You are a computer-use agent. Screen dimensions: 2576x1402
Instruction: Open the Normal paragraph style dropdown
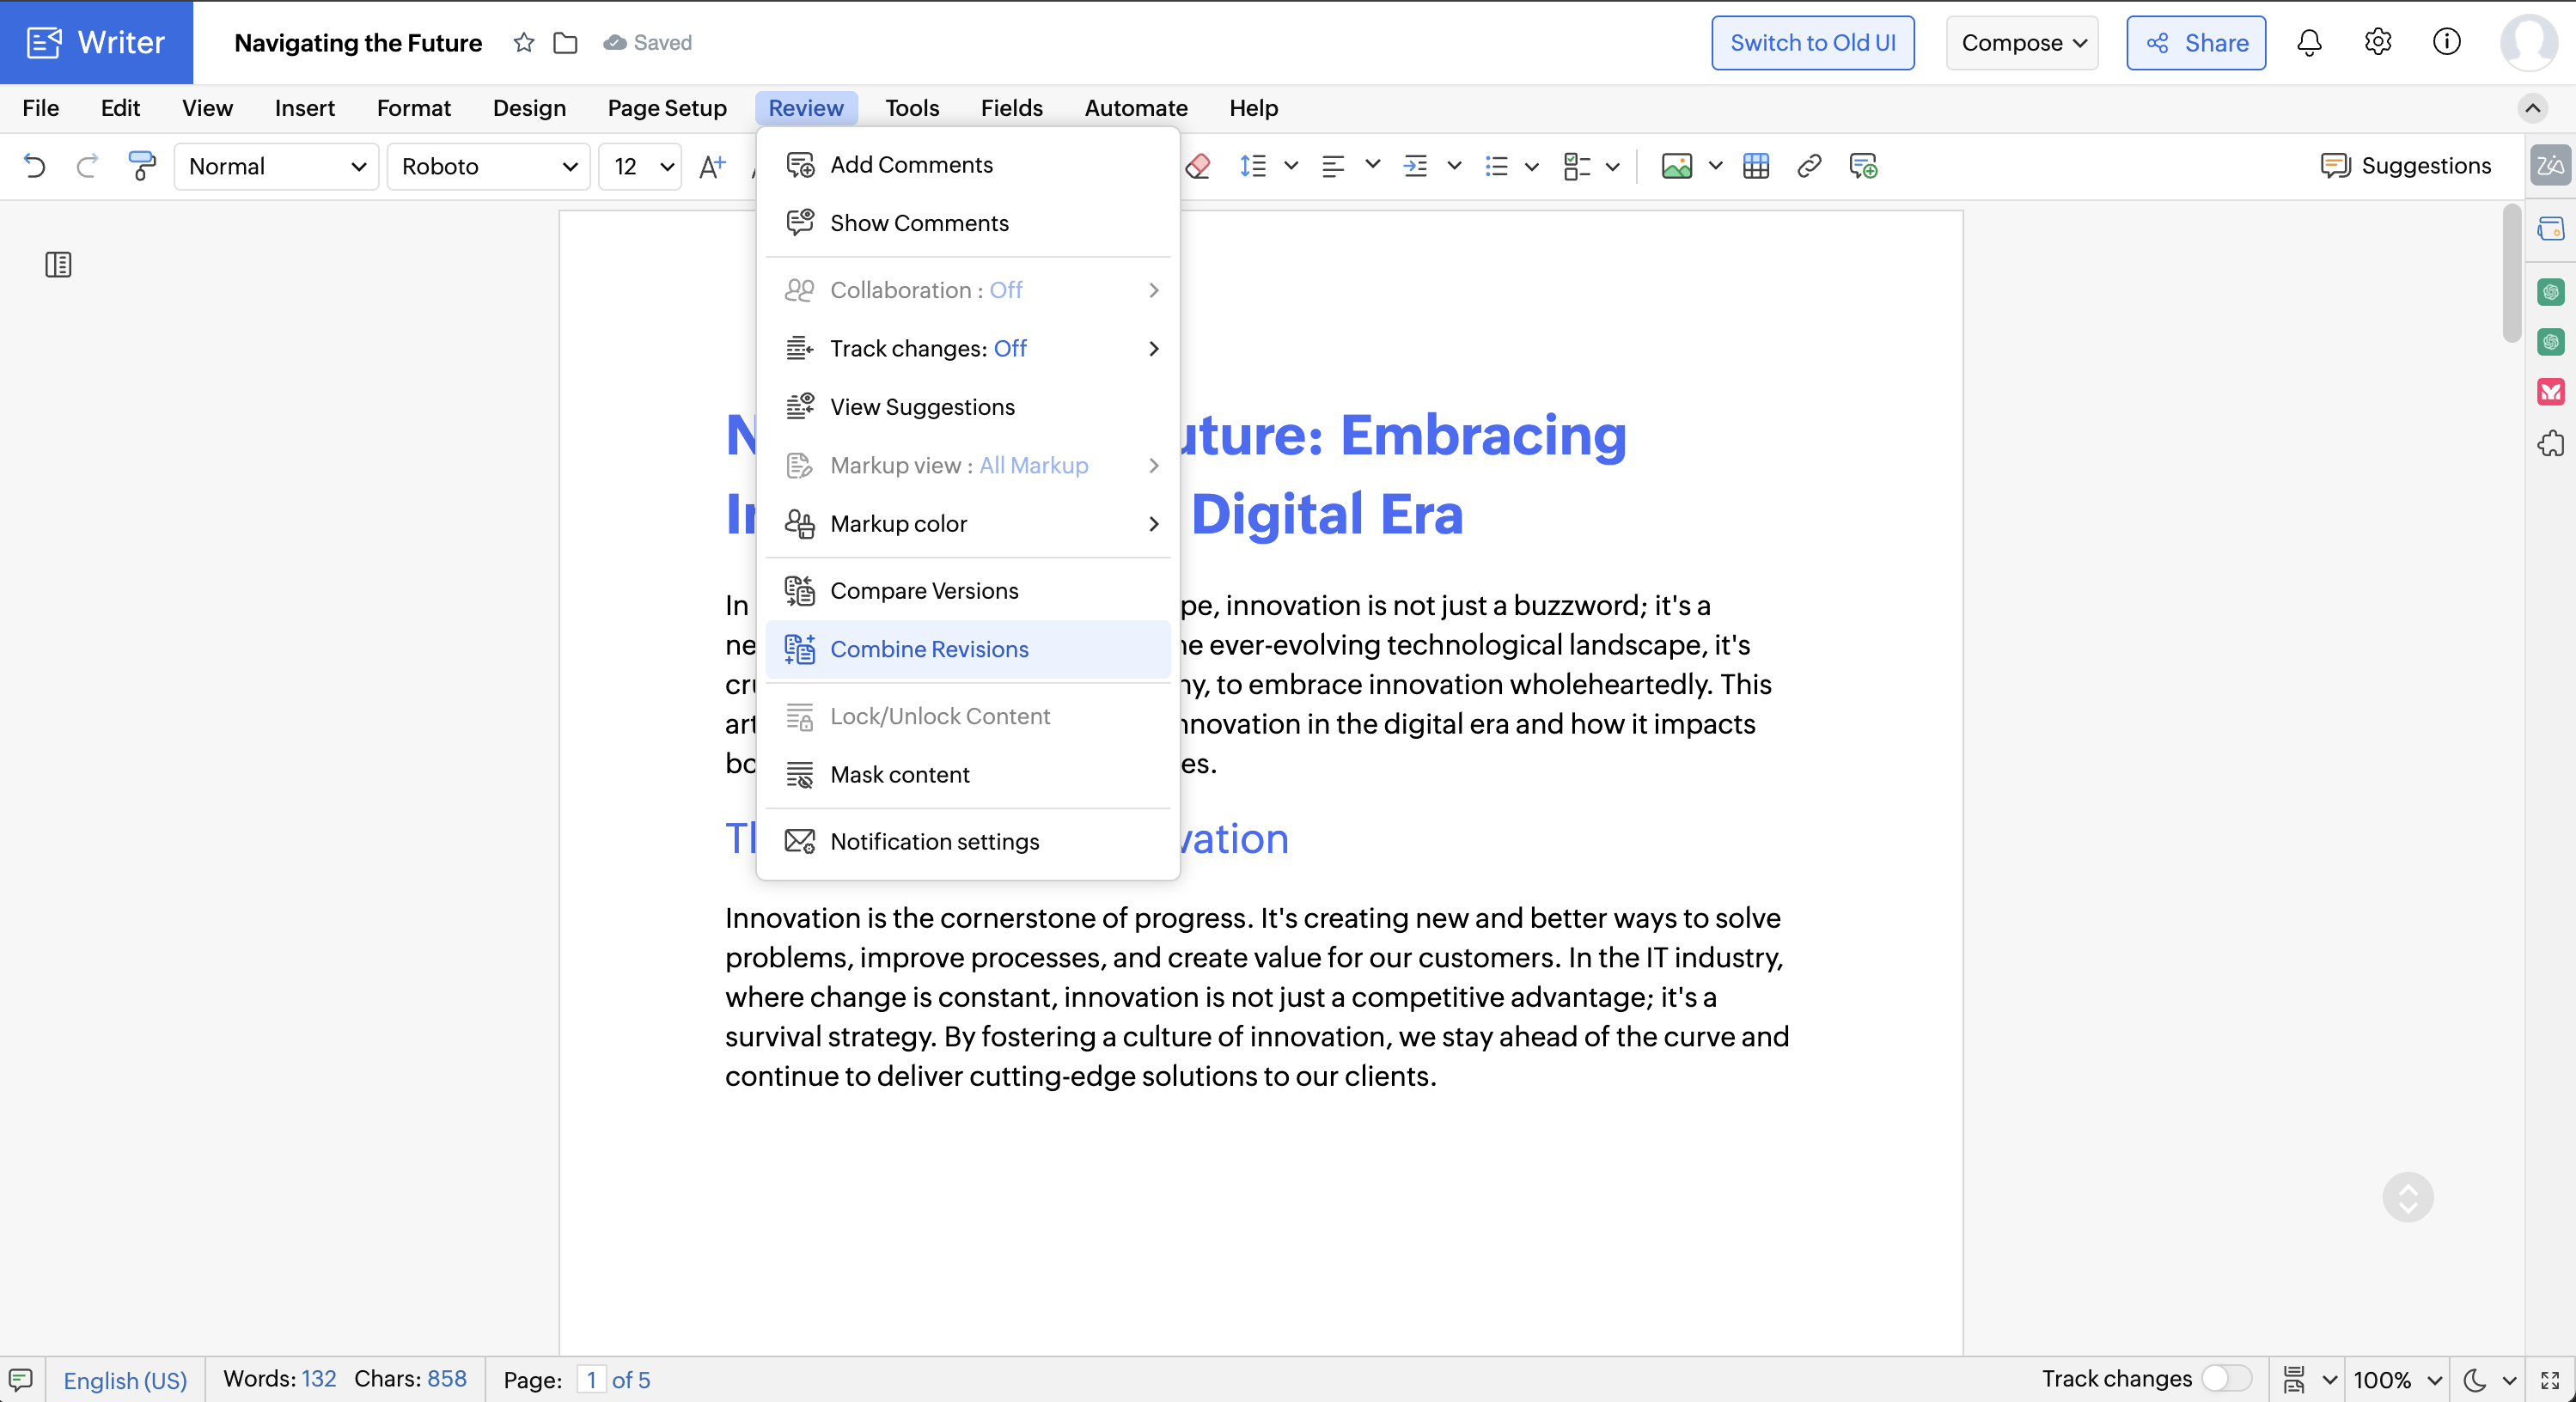276,166
